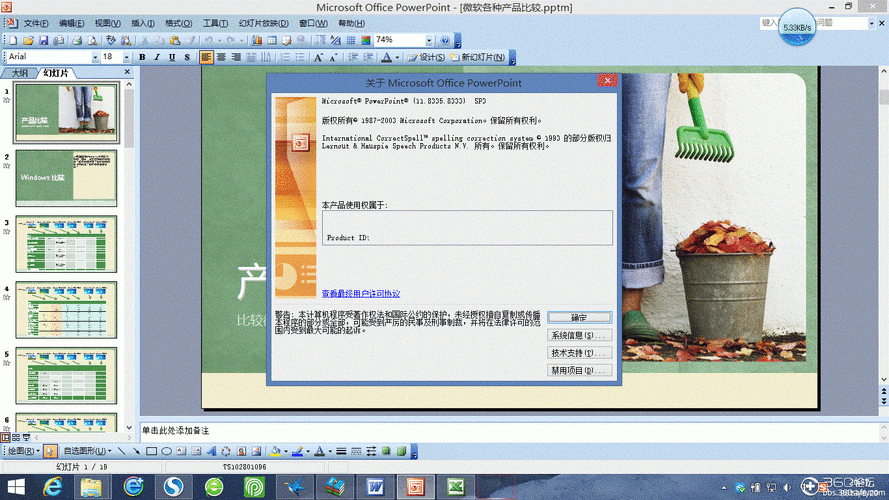889x500 pixels.
Task: Open formatting toolbar Font Color dropdown arrow
Action: [x=397, y=57]
